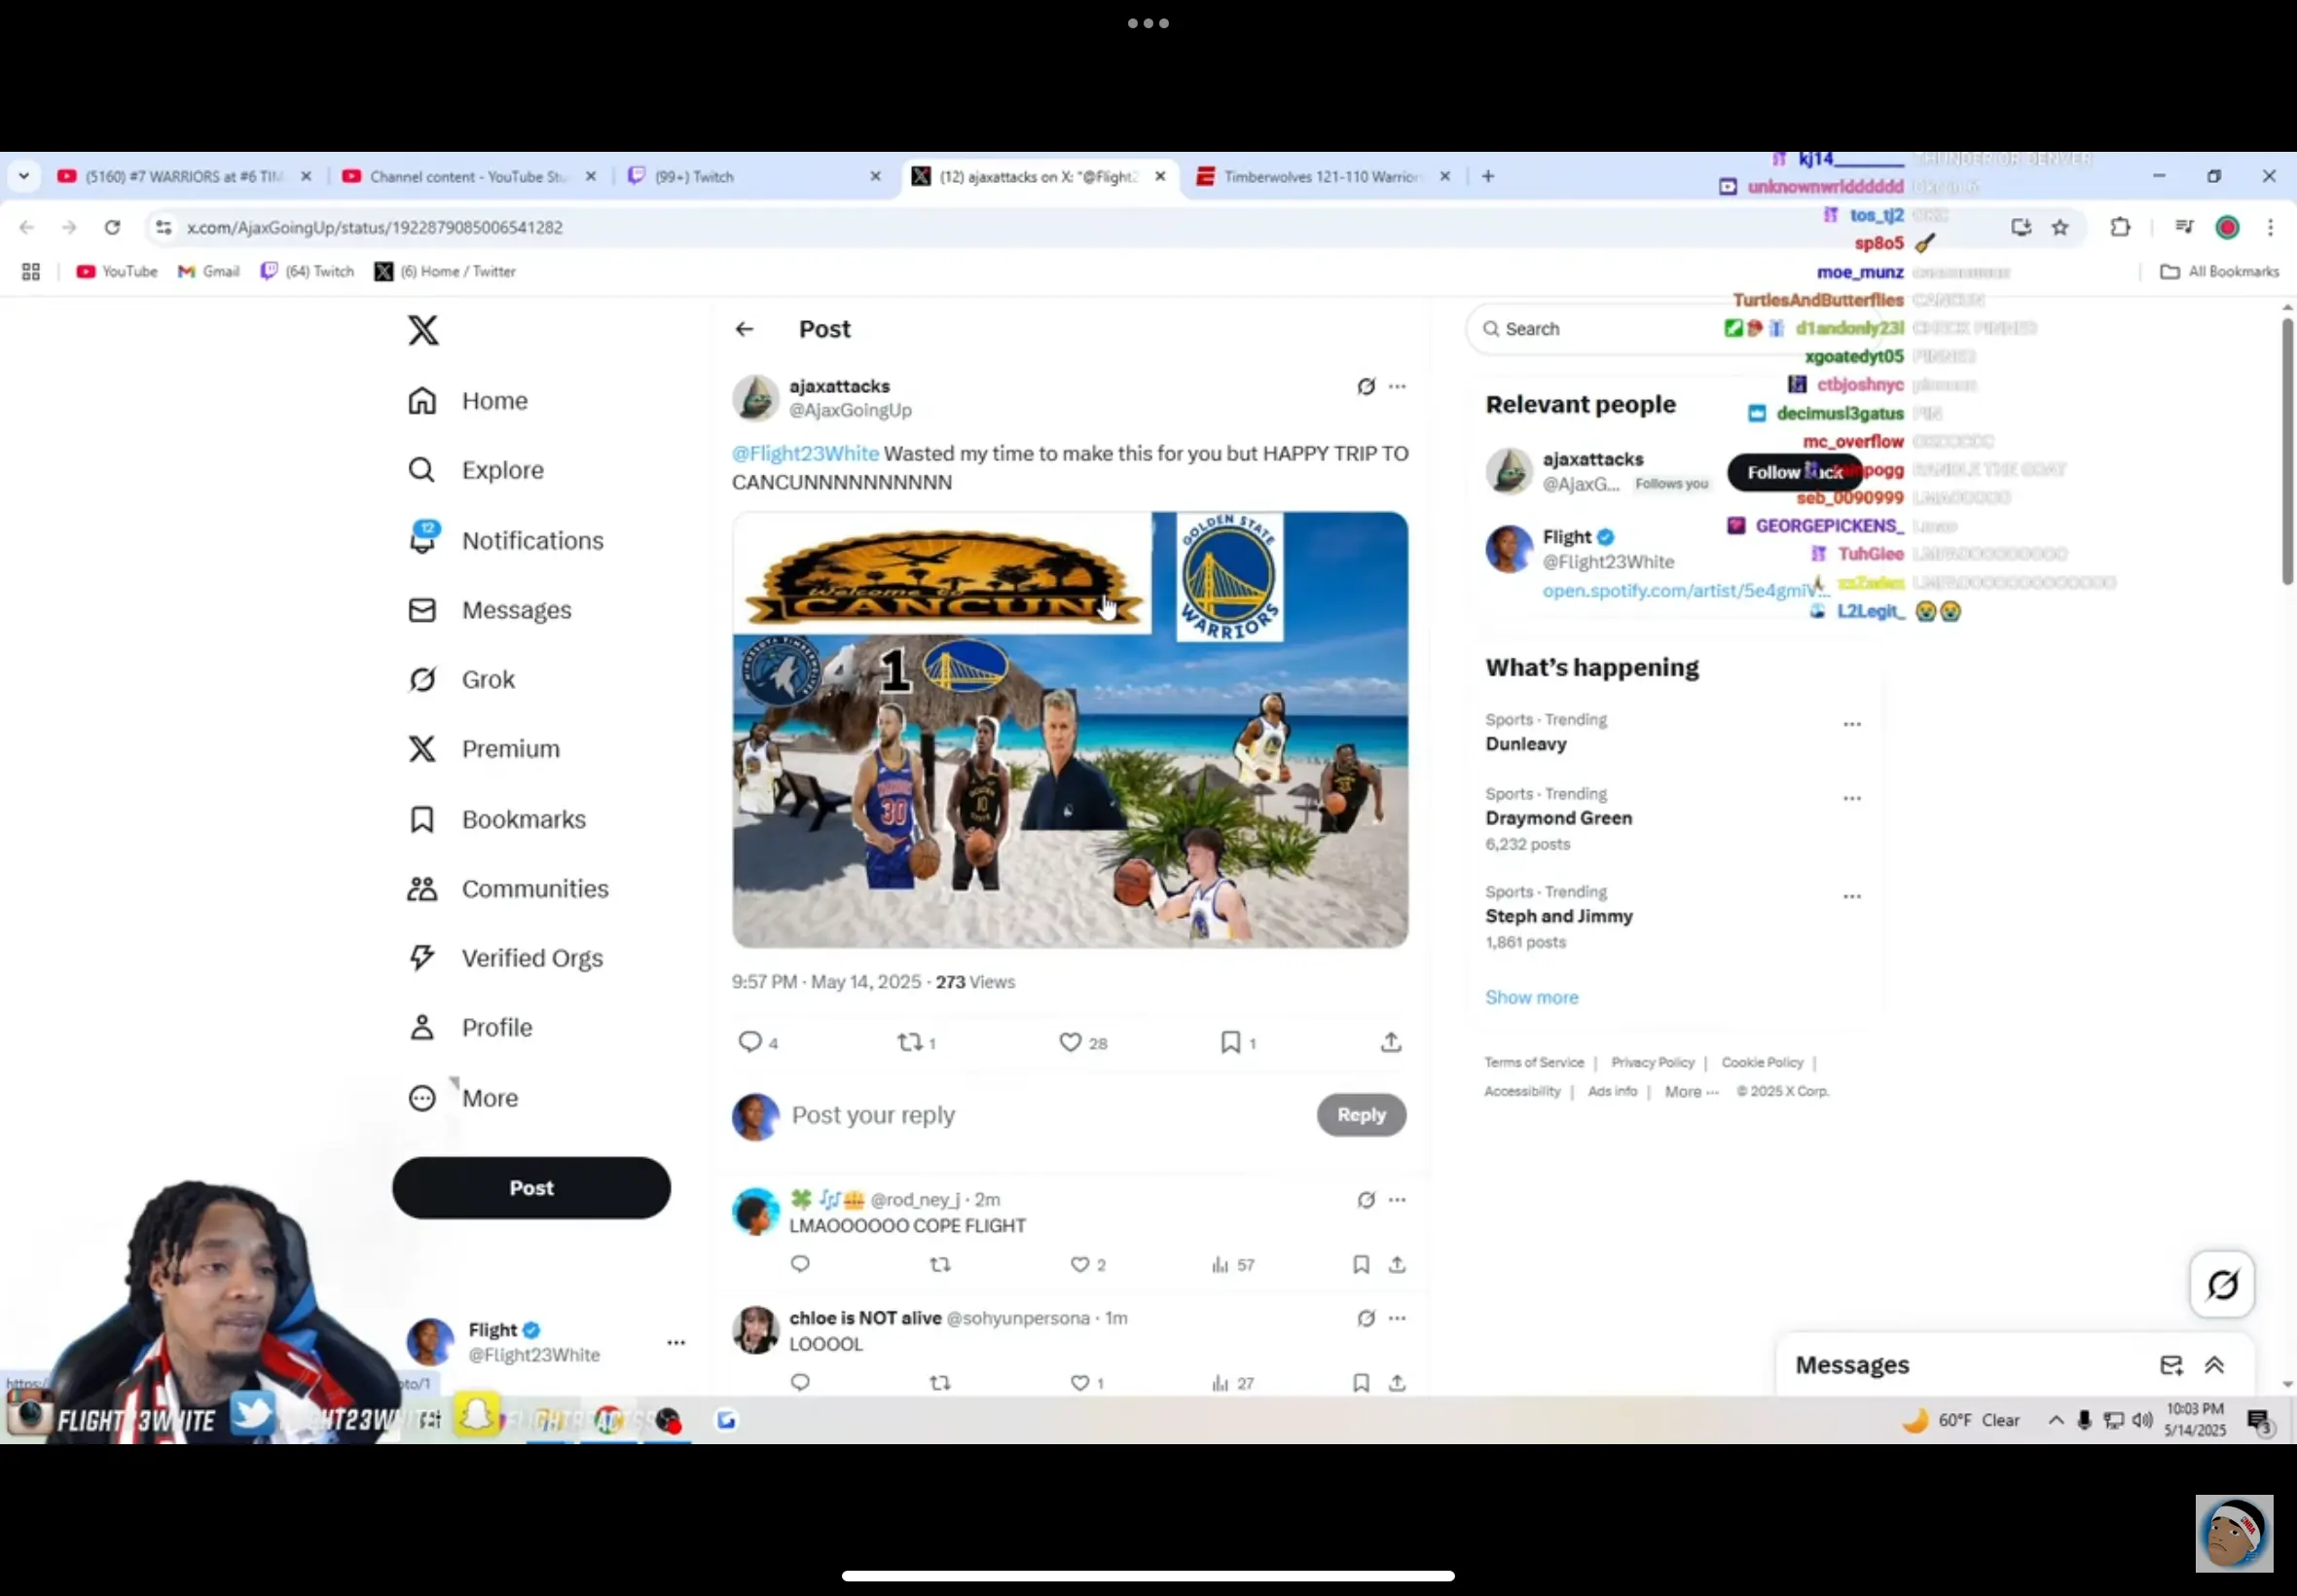Viewport: 2297px width, 1596px height.
Task: Click Grok icon on ajaxattacks post
Action: click(1366, 386)
